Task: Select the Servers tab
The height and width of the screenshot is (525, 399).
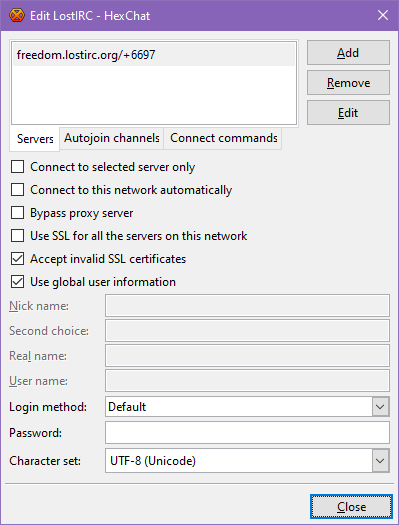Action: 35,139
